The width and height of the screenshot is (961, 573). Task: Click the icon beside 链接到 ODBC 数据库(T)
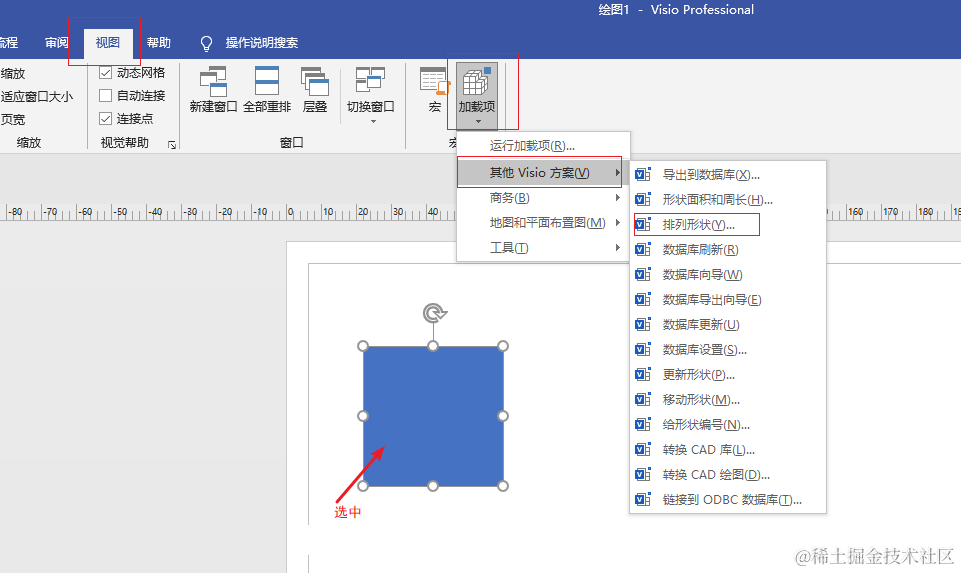[643, 499]
